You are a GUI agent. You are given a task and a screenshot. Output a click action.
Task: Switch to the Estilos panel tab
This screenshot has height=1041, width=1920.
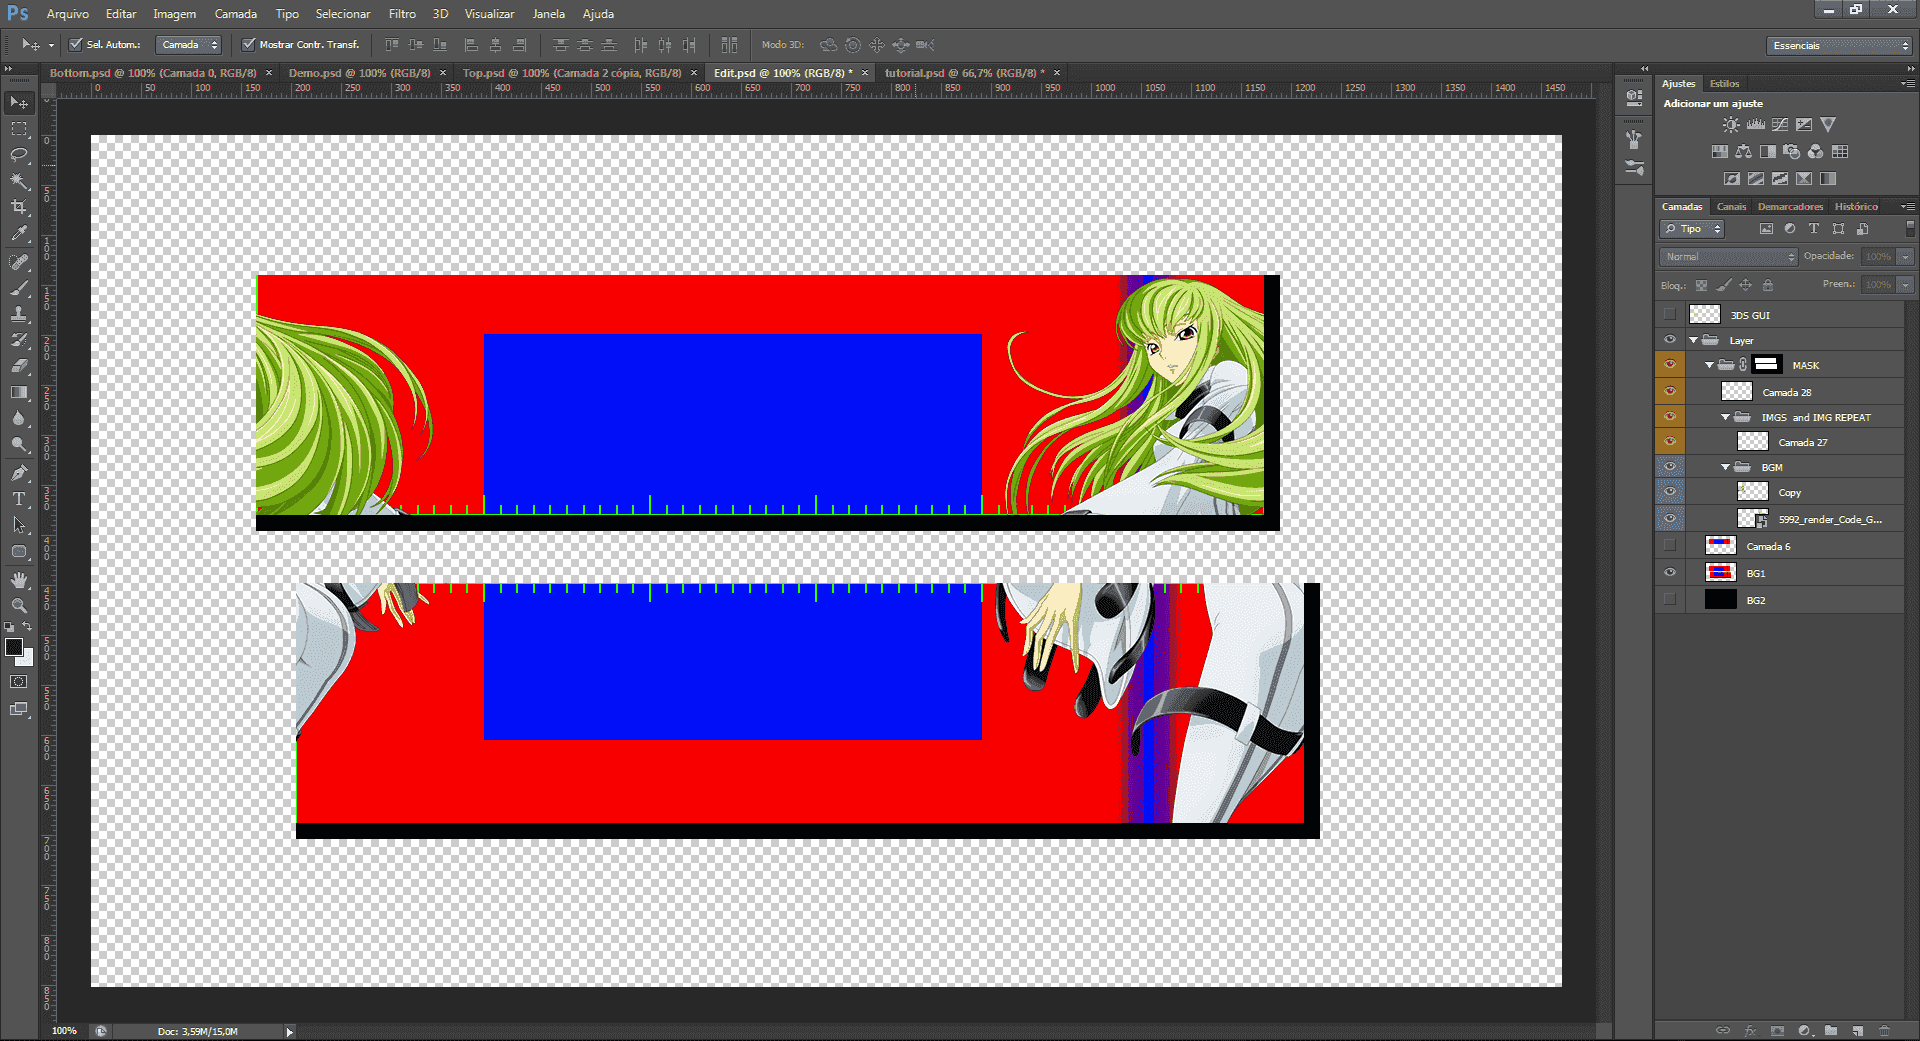click(1724, 84)
